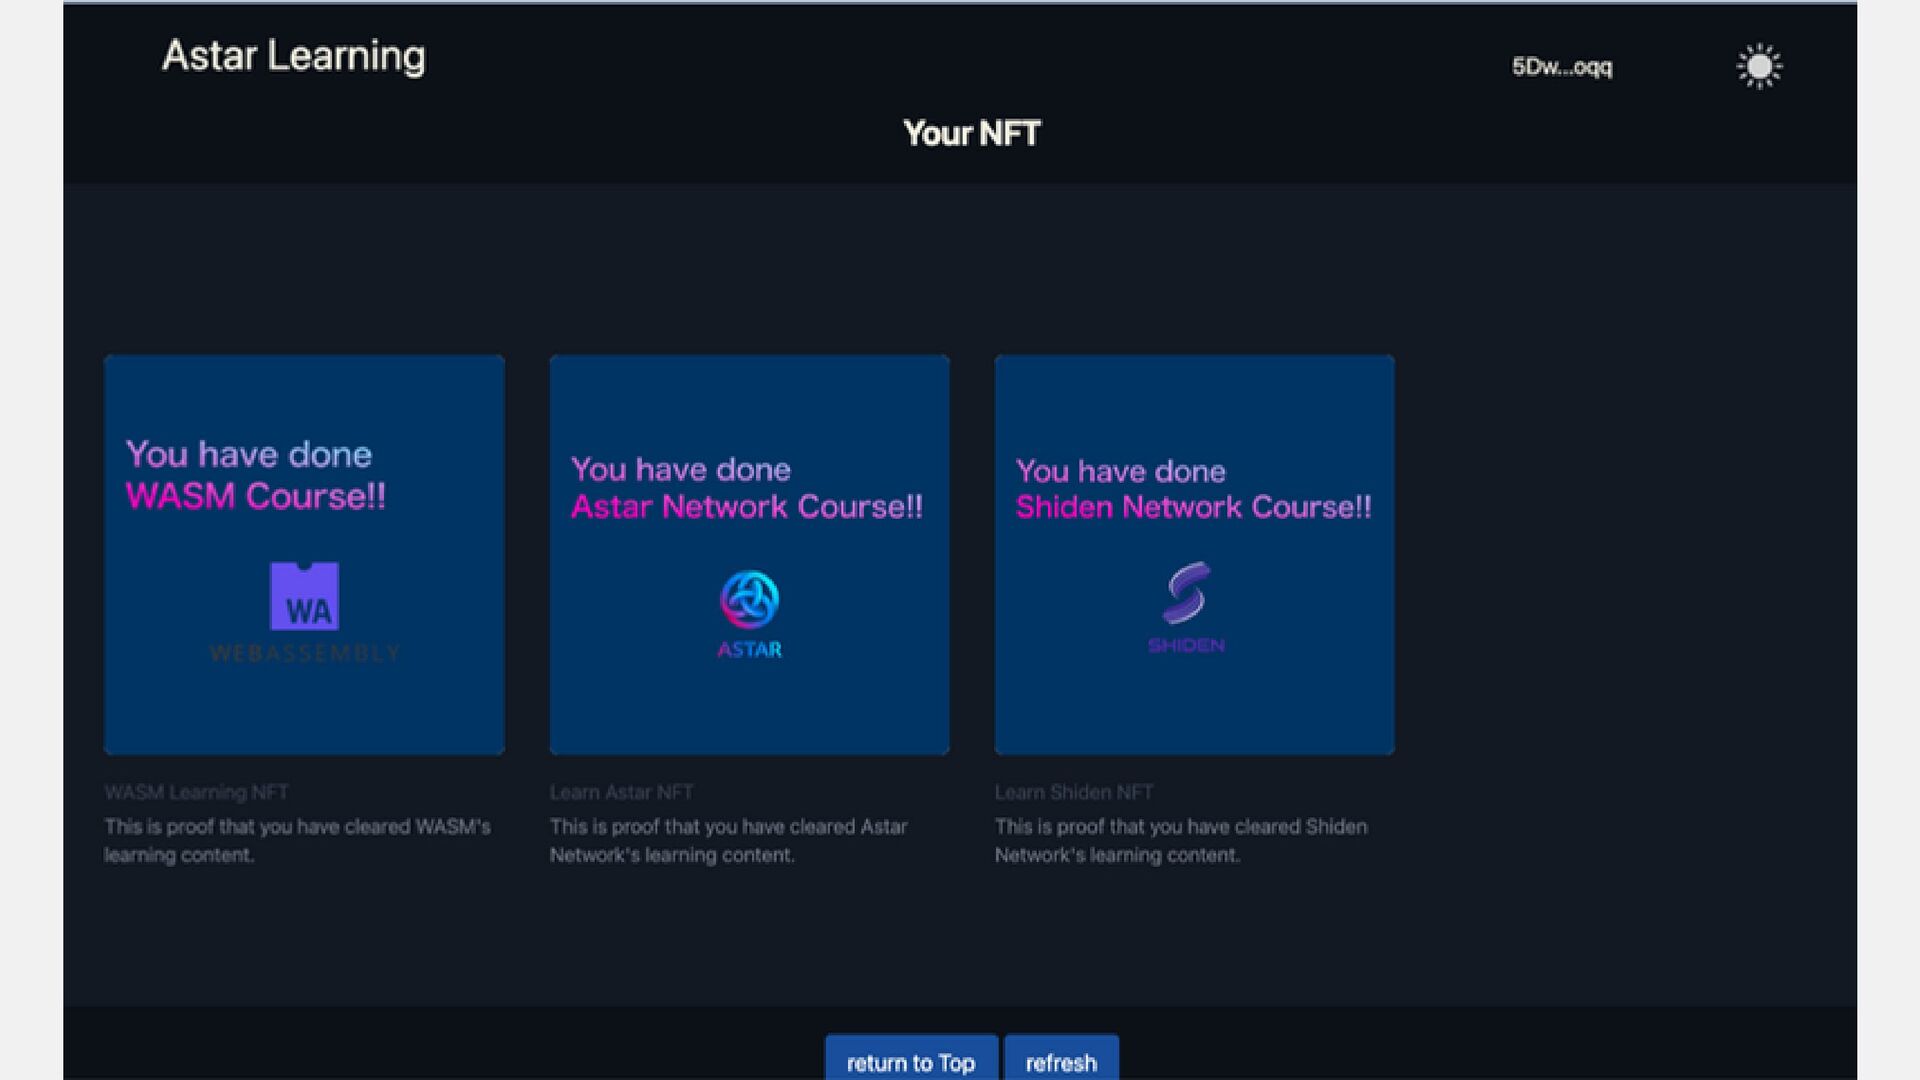1920x1080 pixels.
Task: Open the wallet address 5Dw...oqq
Action: 1562,67
